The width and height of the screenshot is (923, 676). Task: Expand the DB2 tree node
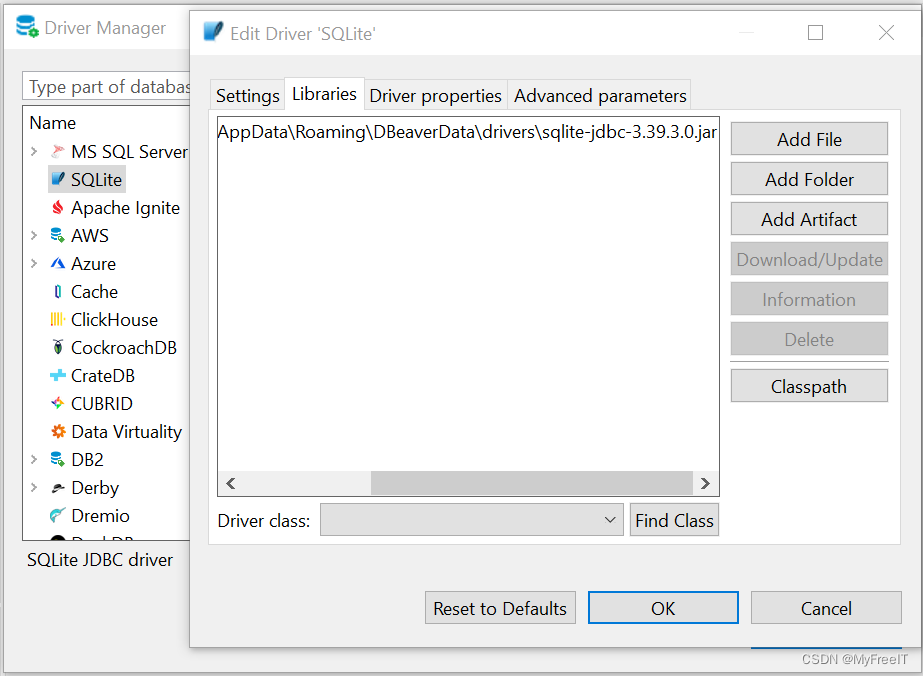pos(34,459)
